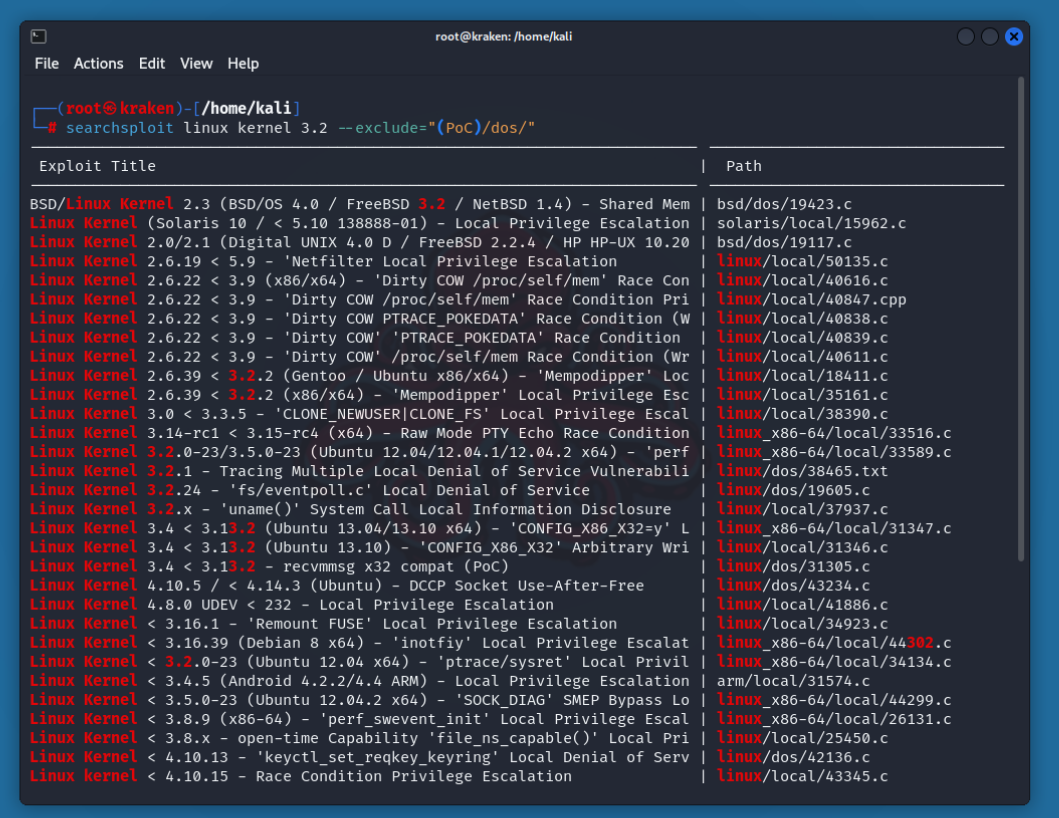Close the terminal window
The height and width of the screenshot is (818, 1059).
click(x=1013, y=36)
